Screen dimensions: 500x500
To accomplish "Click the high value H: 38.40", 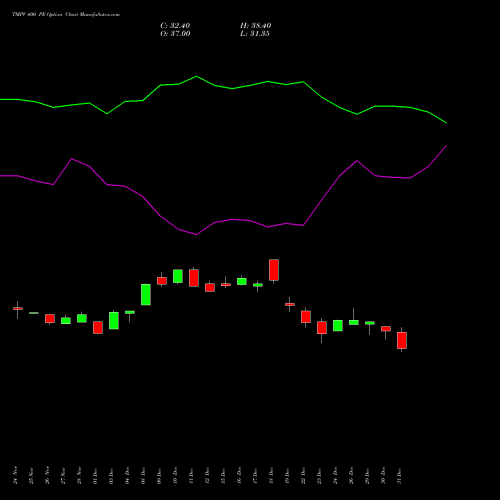I will click(256, 26).
